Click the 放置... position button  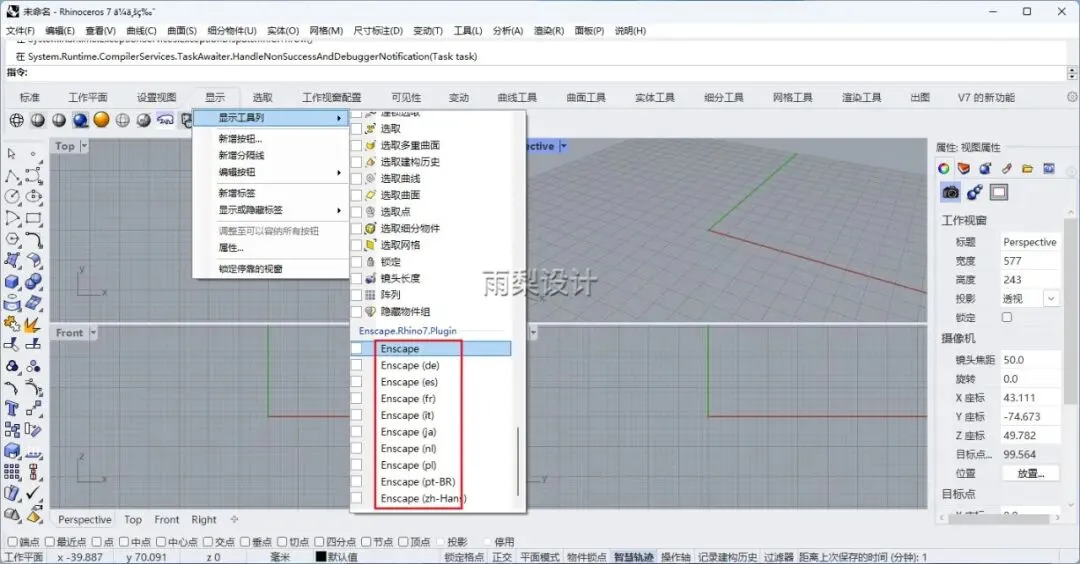coord(1030,473)
